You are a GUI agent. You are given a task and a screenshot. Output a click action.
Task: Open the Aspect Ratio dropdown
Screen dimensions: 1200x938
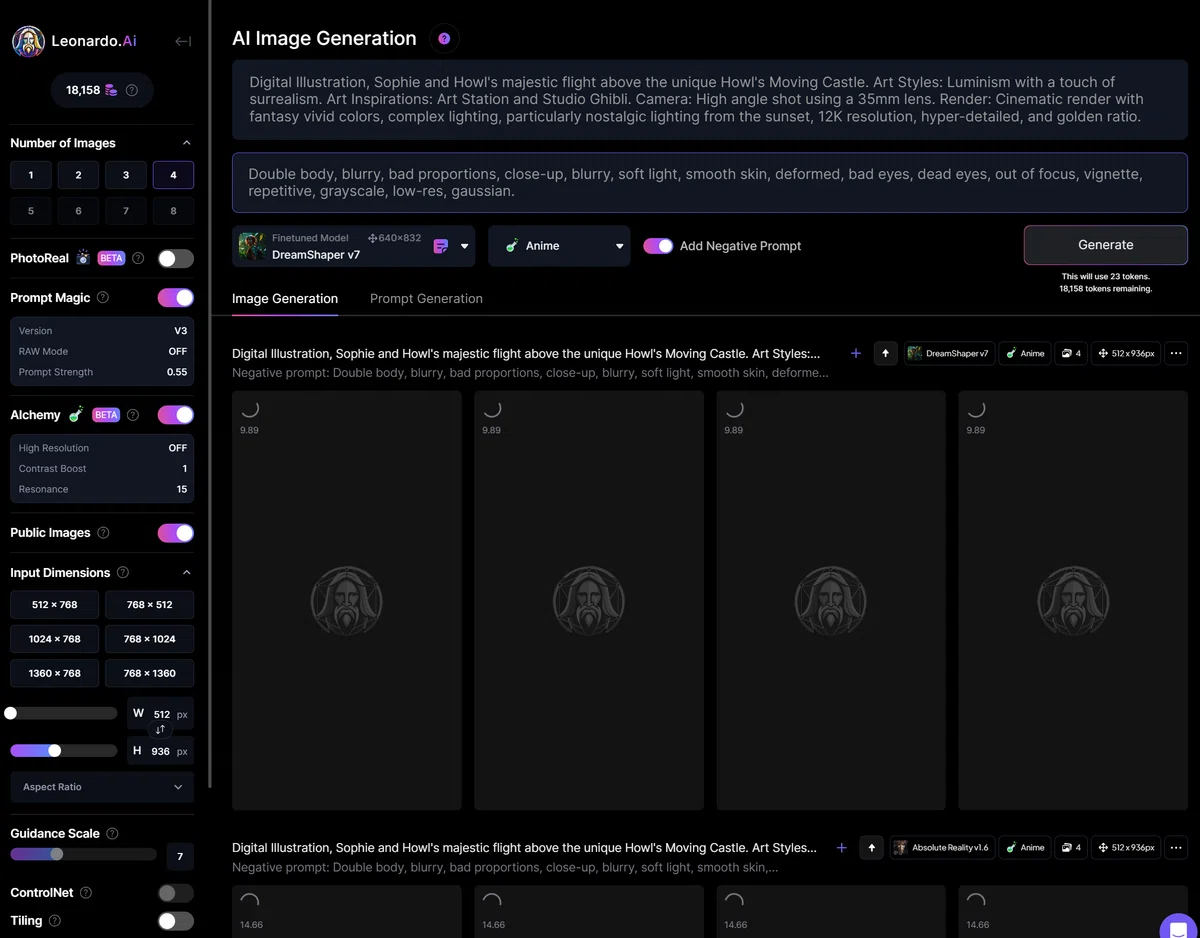(102, 787)
